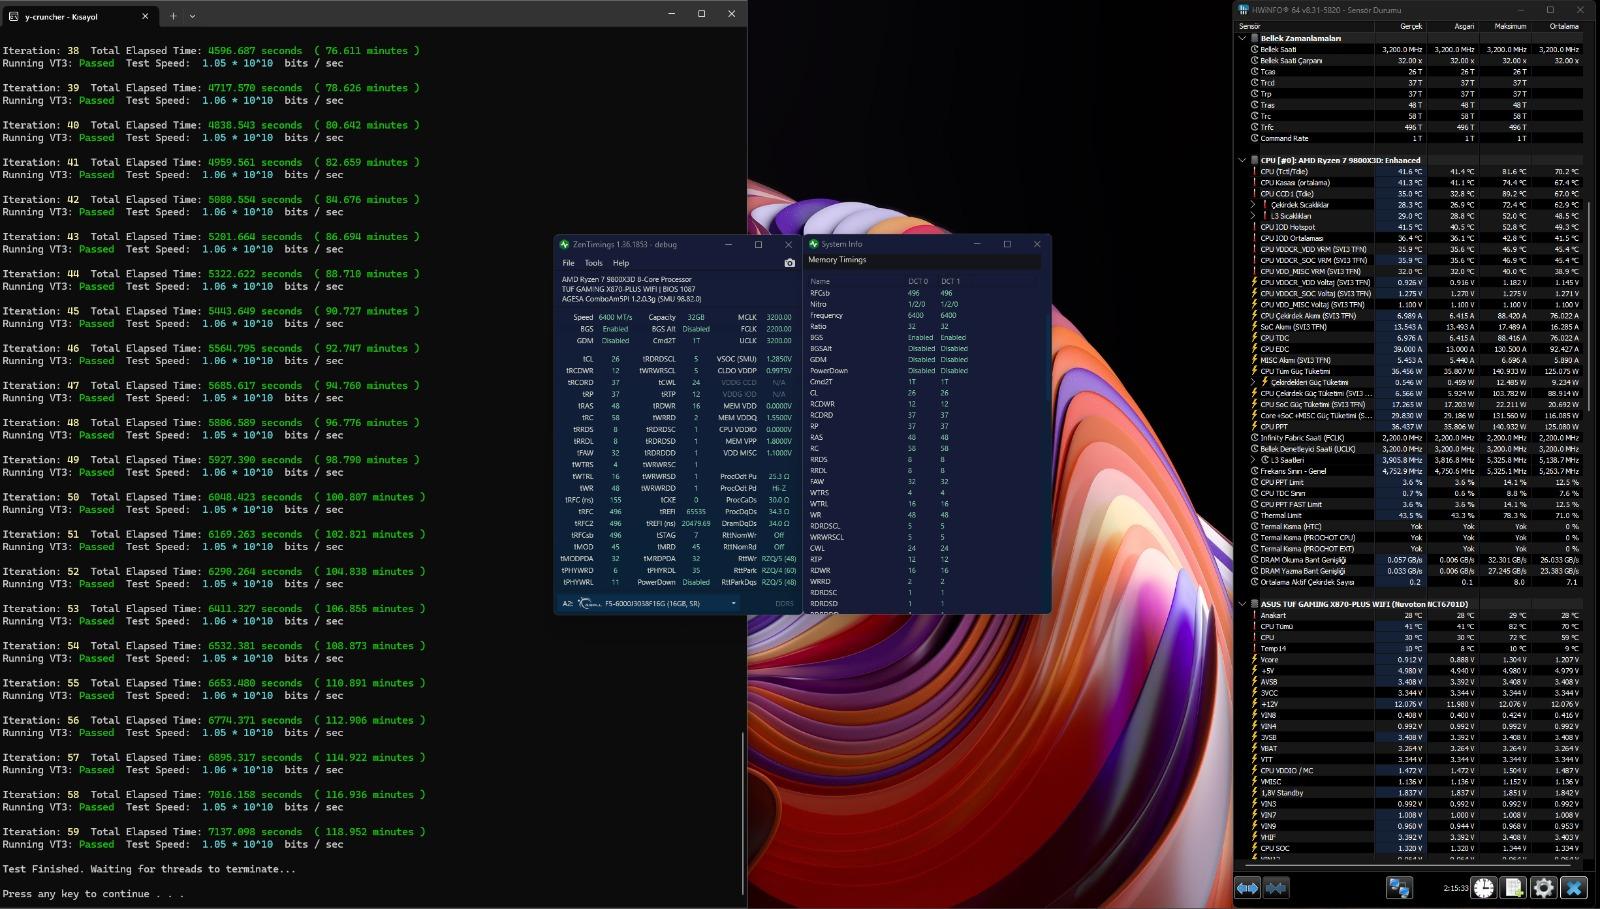
Task: Collapse the Bellek Zamanlamaları sensor group
Action: (x=1243, y=38)
